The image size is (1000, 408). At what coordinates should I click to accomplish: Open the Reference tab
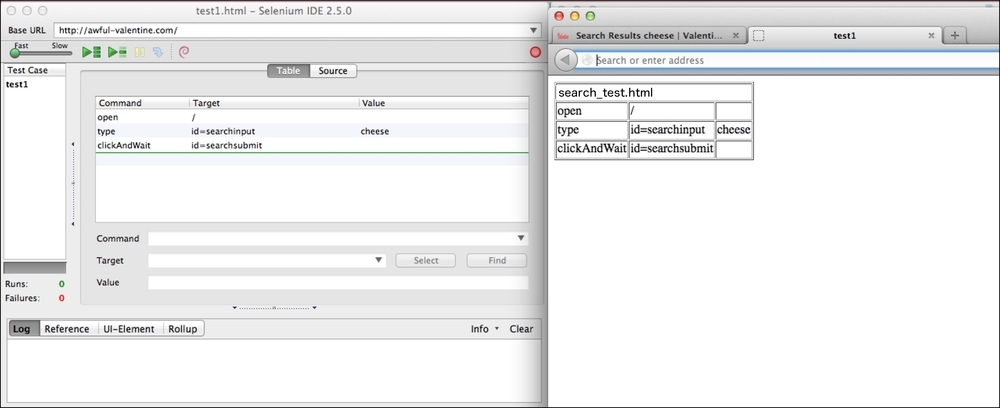coord(67,329)
